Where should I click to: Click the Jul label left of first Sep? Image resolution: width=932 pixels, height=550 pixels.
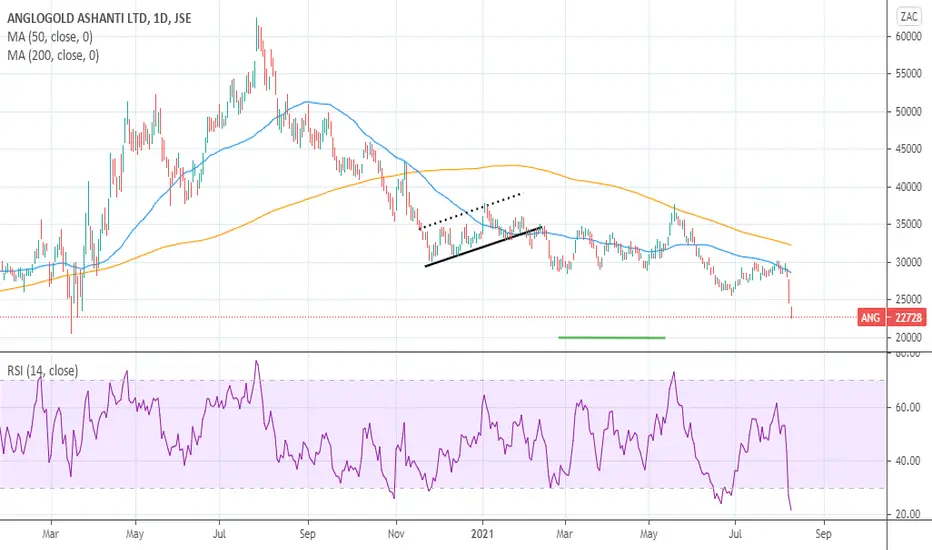coord(219,534)
